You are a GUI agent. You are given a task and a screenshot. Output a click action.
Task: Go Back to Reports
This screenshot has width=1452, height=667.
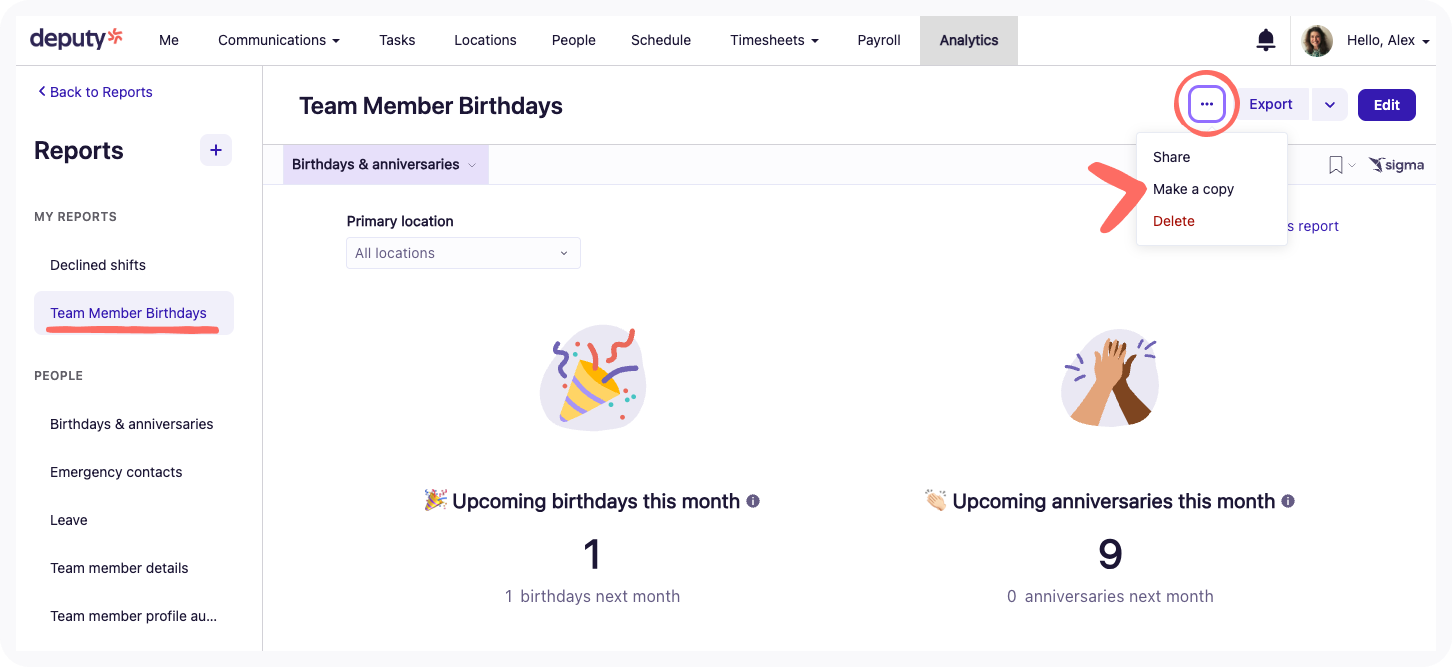pyautogui.click(x=95, y=92)
